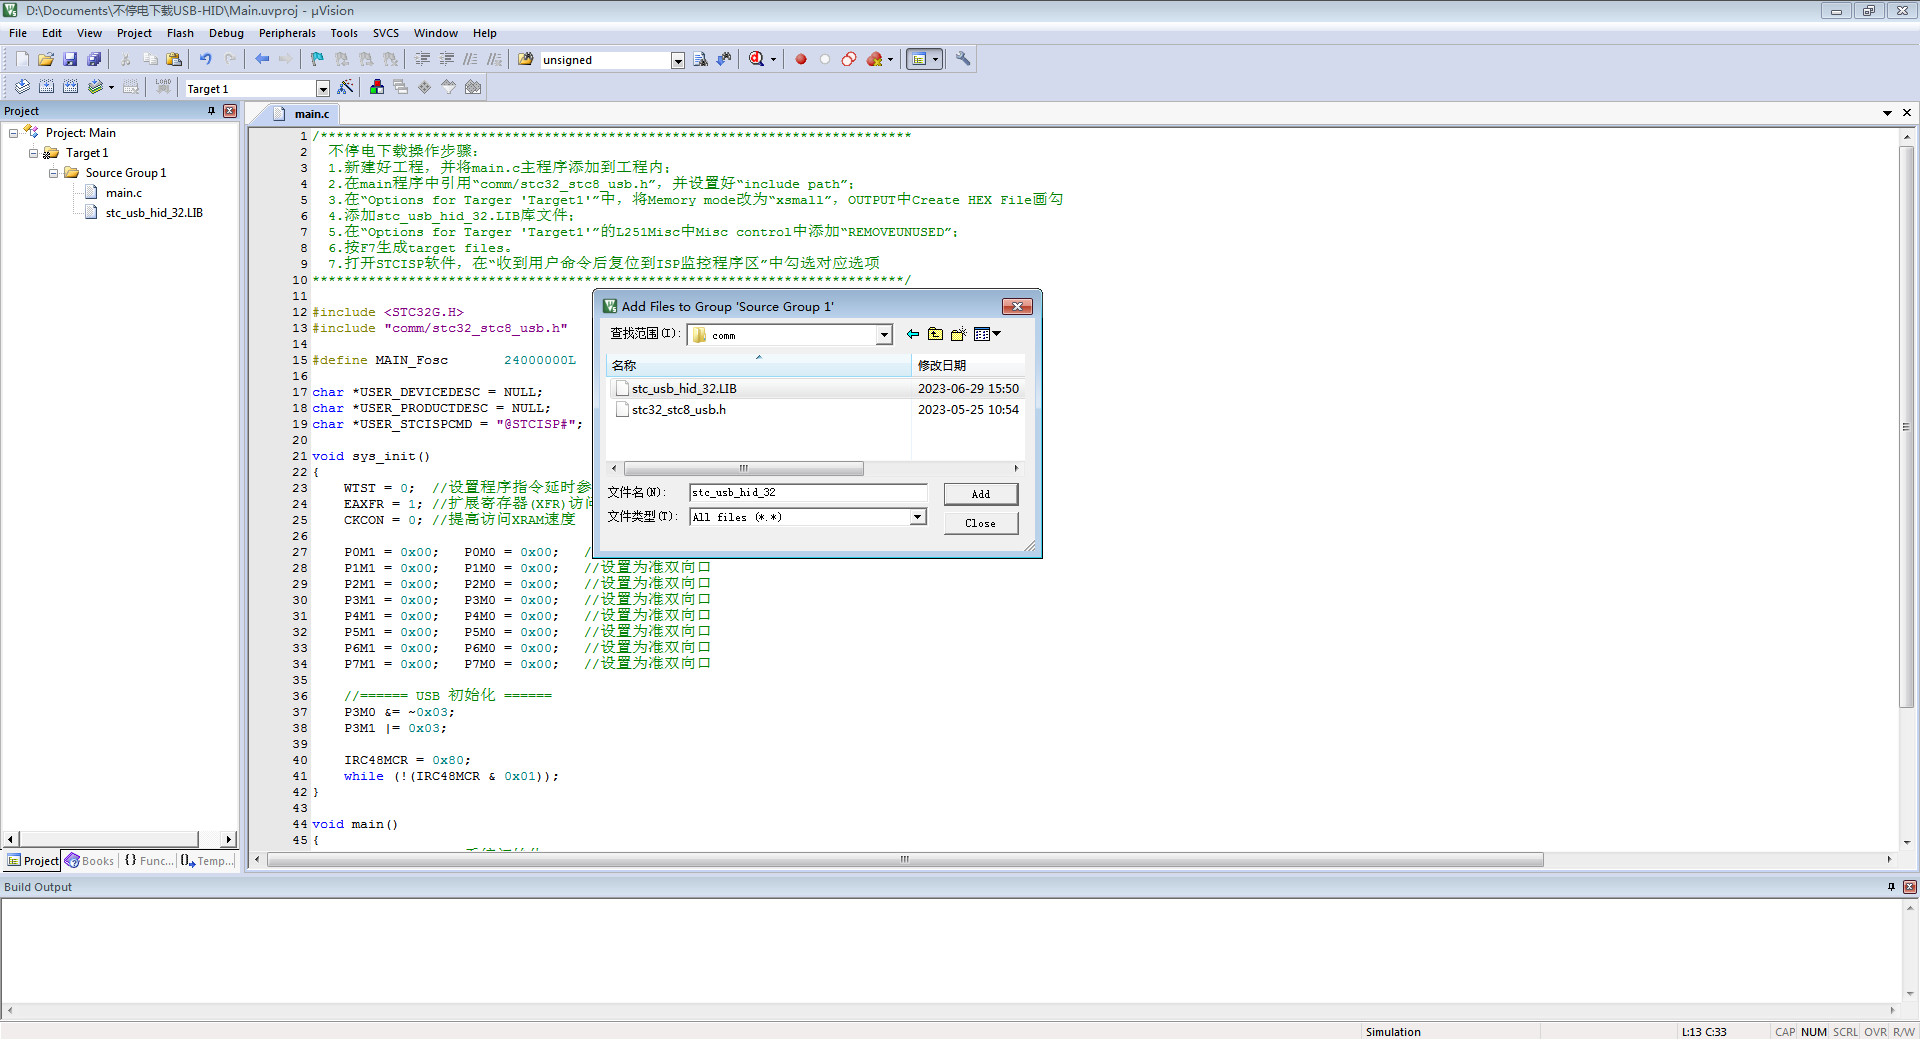The width and height of the screenshot is (1920, 1040).
Task: Download code with the LOAD icon
Action: (163, 87)
